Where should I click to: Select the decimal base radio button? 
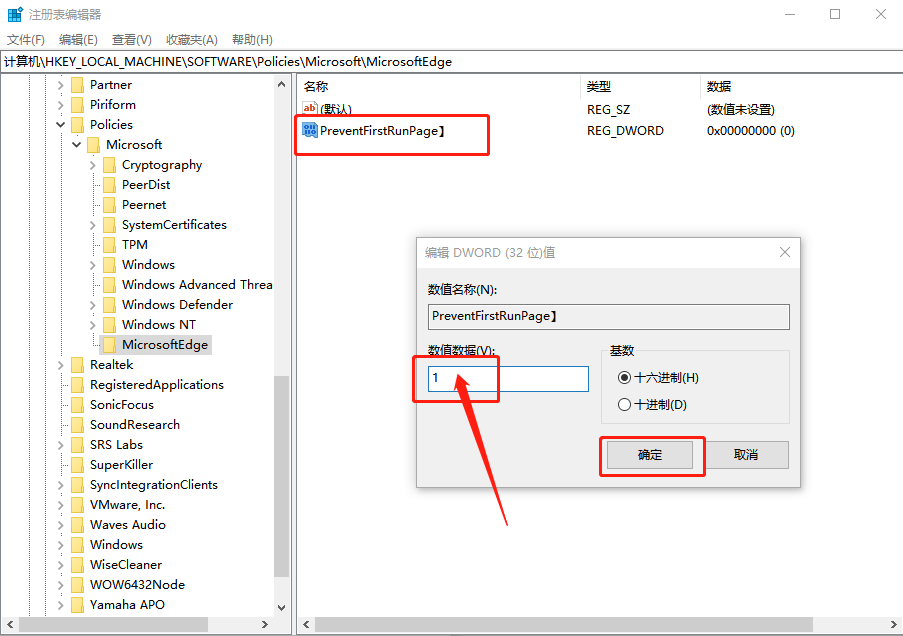point(624,404)
